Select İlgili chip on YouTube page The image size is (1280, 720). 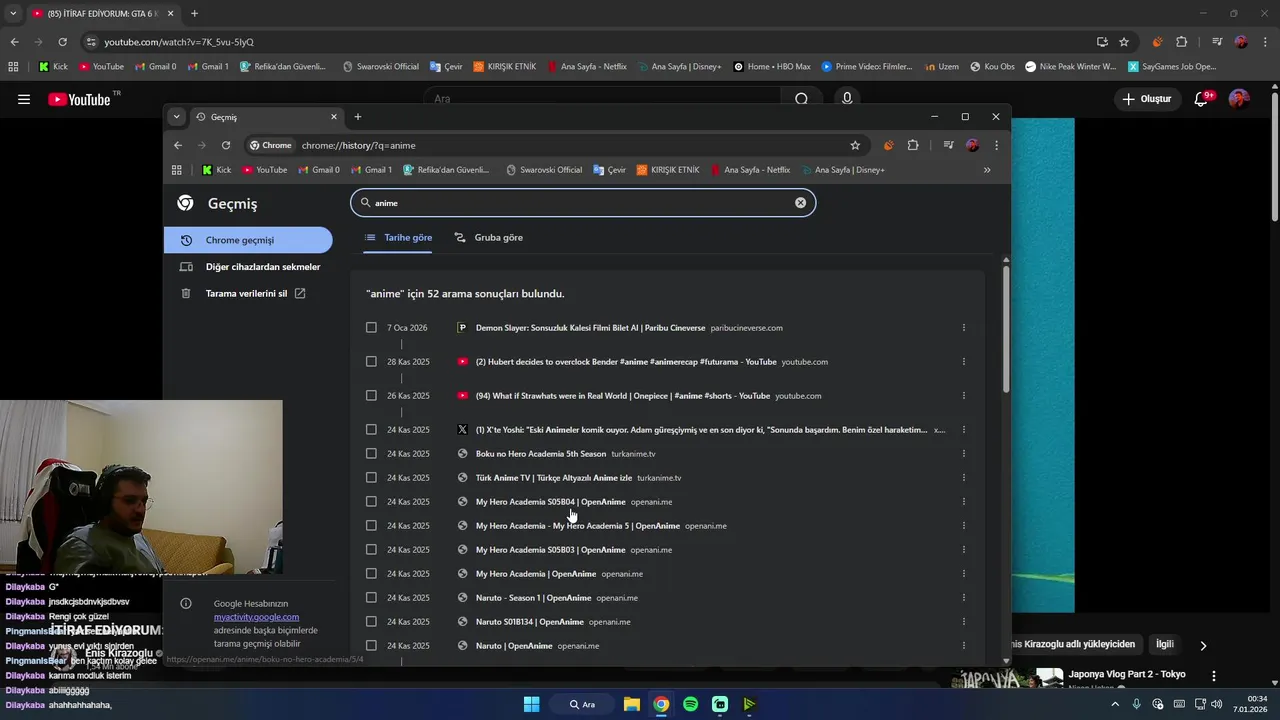[x=1164, y=644]
